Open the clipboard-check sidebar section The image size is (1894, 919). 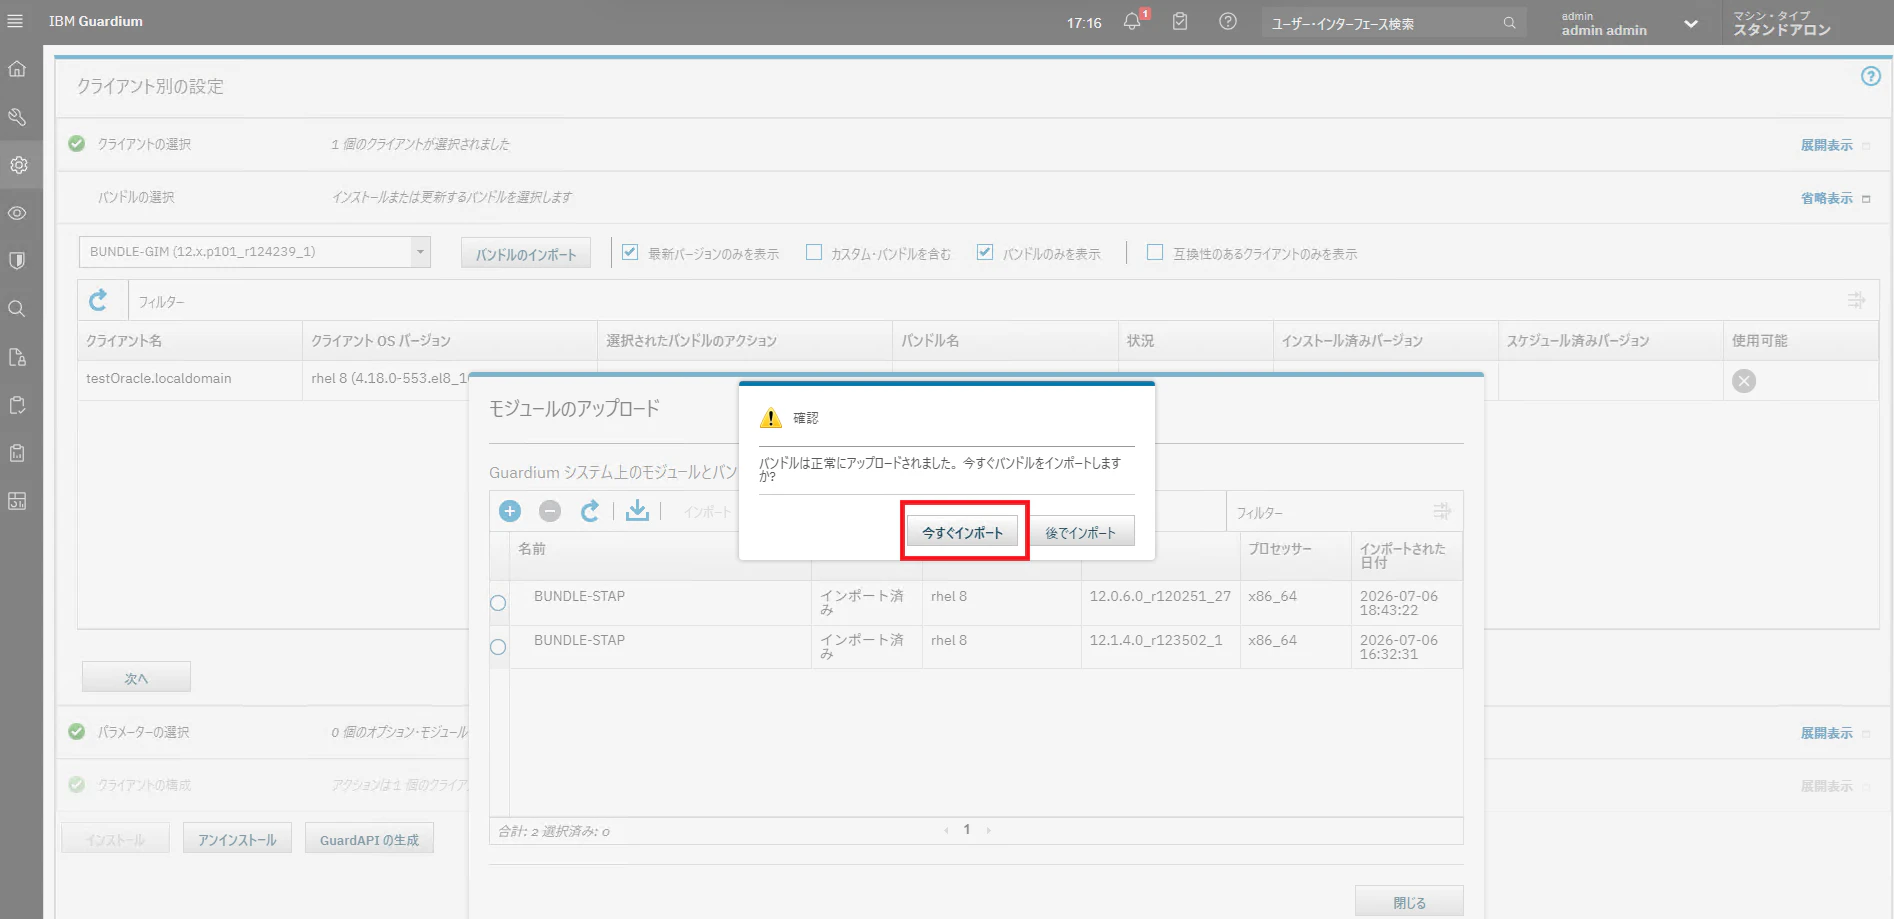tap(17, 405)
